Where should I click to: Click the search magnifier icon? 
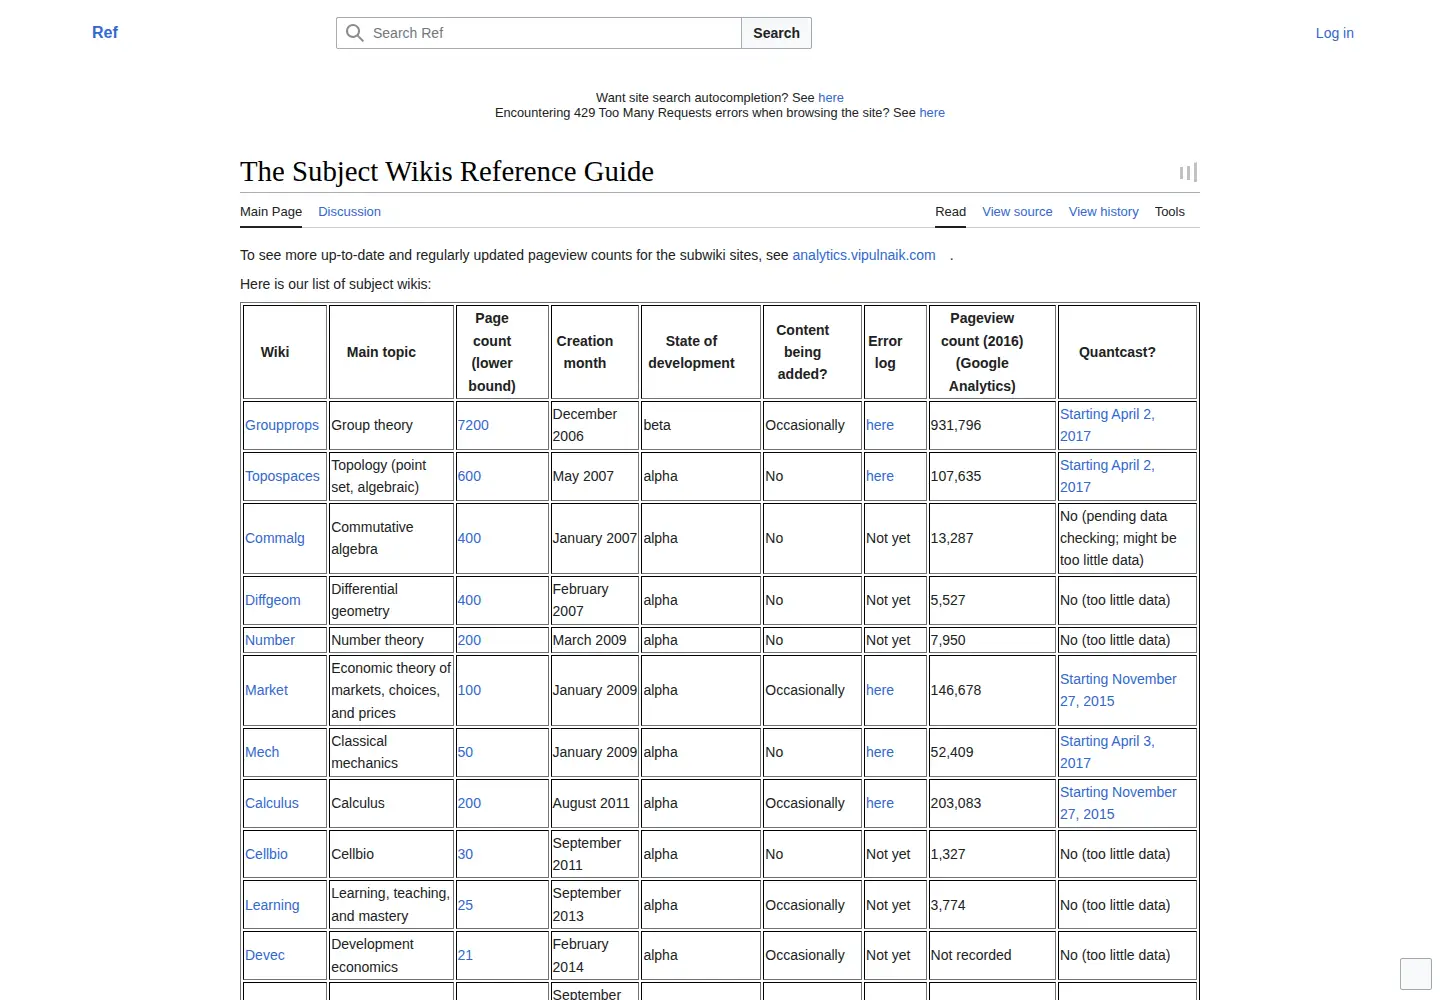click(354, 33)
